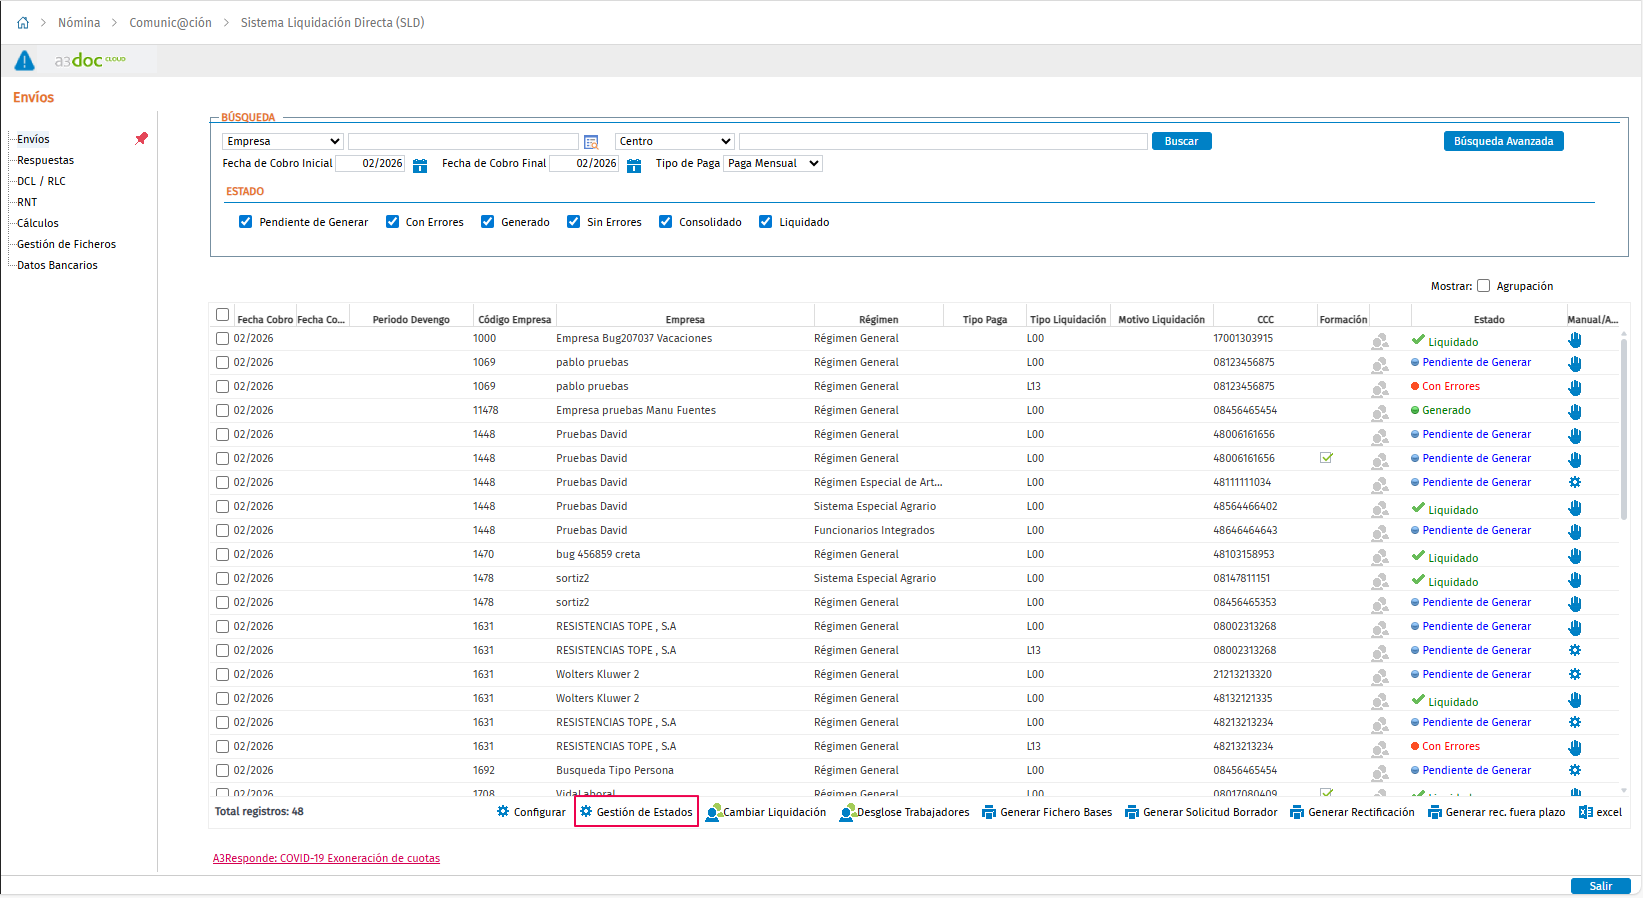Toggle the Sin Errores checkbox
This screenshot has height=898, width=1643.
pos(574,222)
